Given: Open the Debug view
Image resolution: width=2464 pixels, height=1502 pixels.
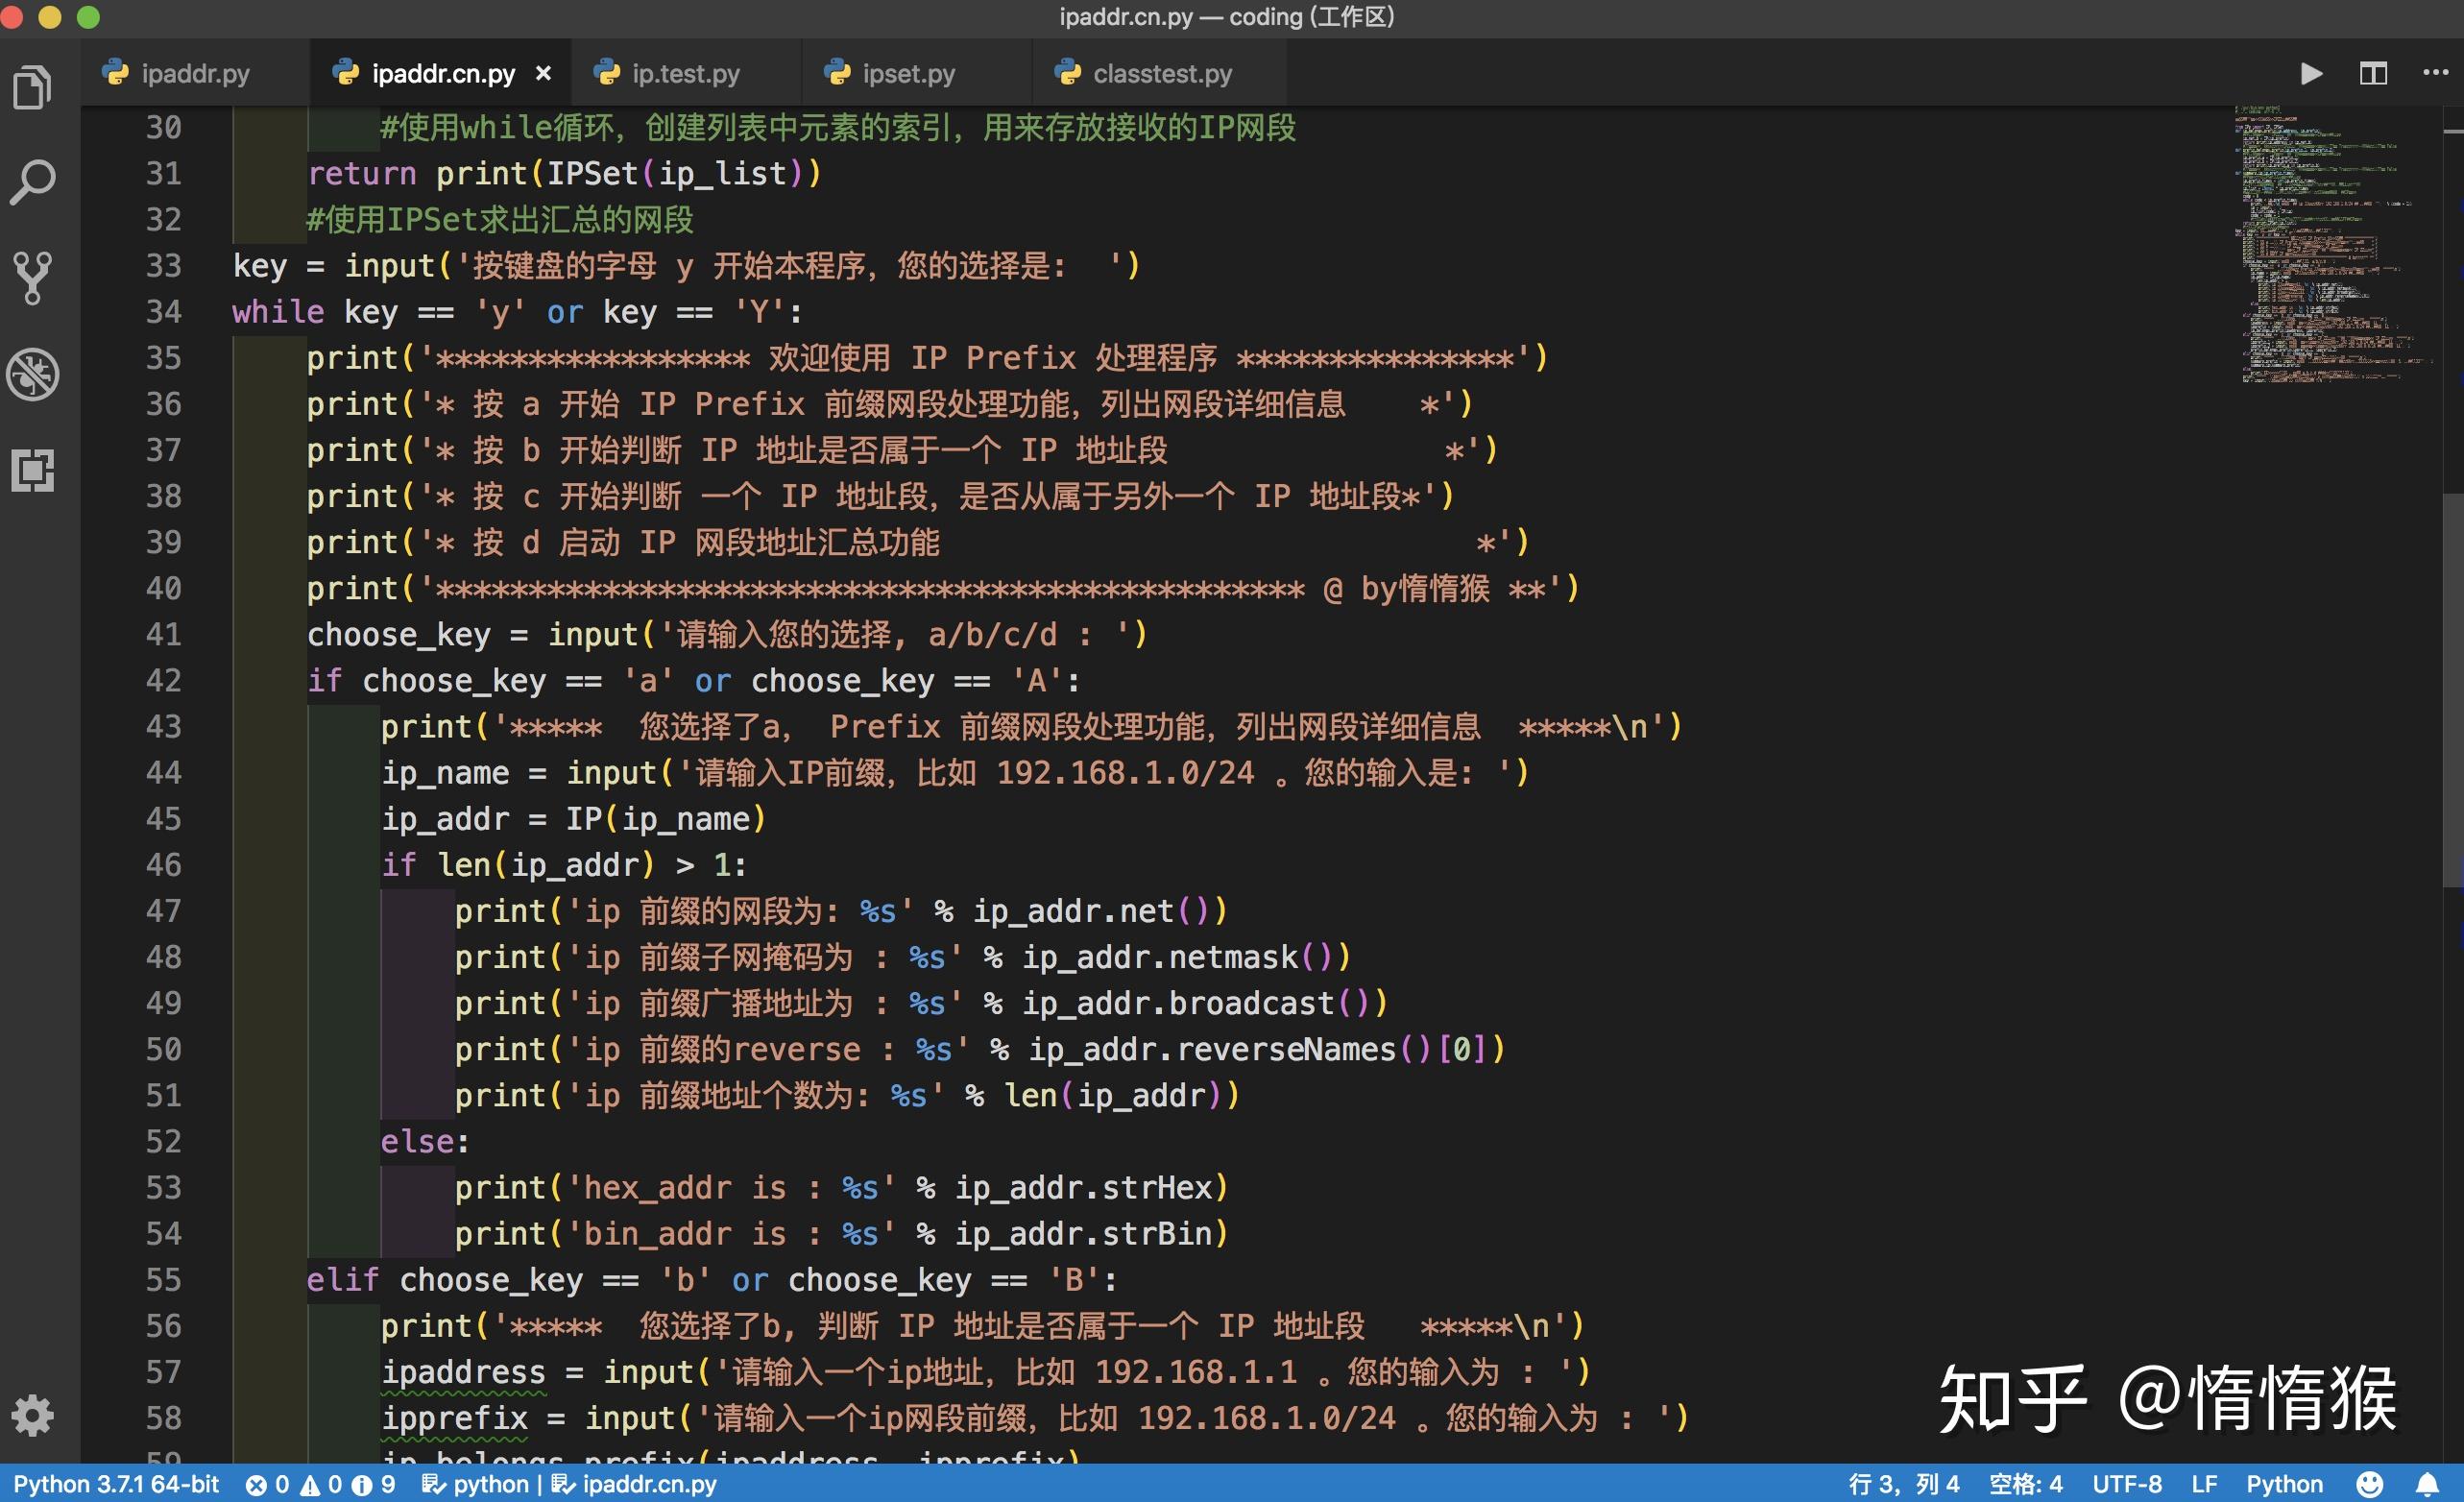Looking at the screenshot, I should tap(33, 375).
